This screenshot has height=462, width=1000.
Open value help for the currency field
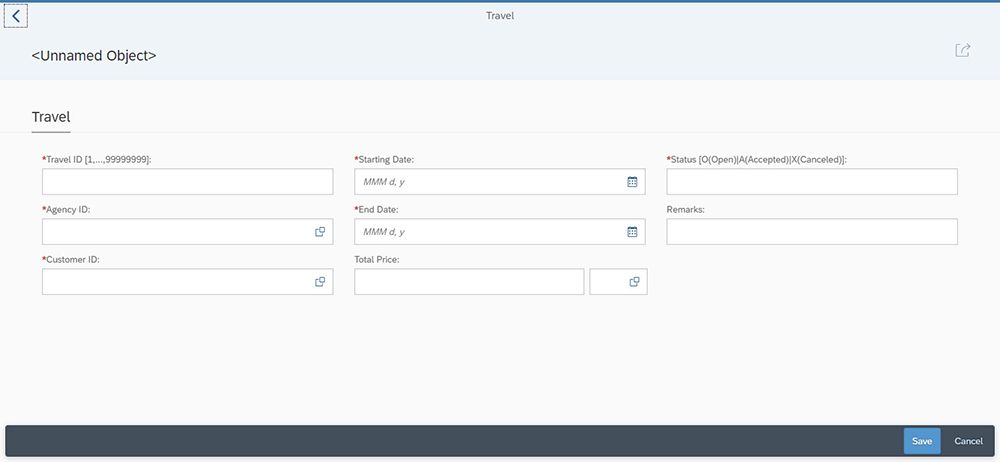pos(634,282)
